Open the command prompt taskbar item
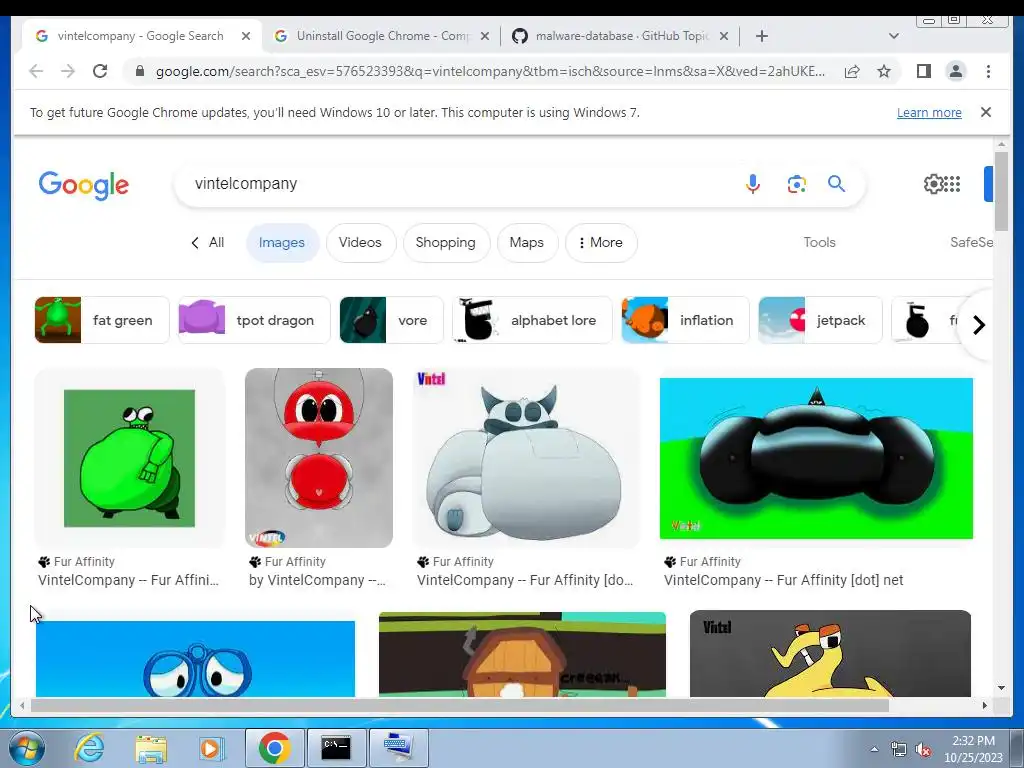The image size is (1024, 768). coord(336,748)
